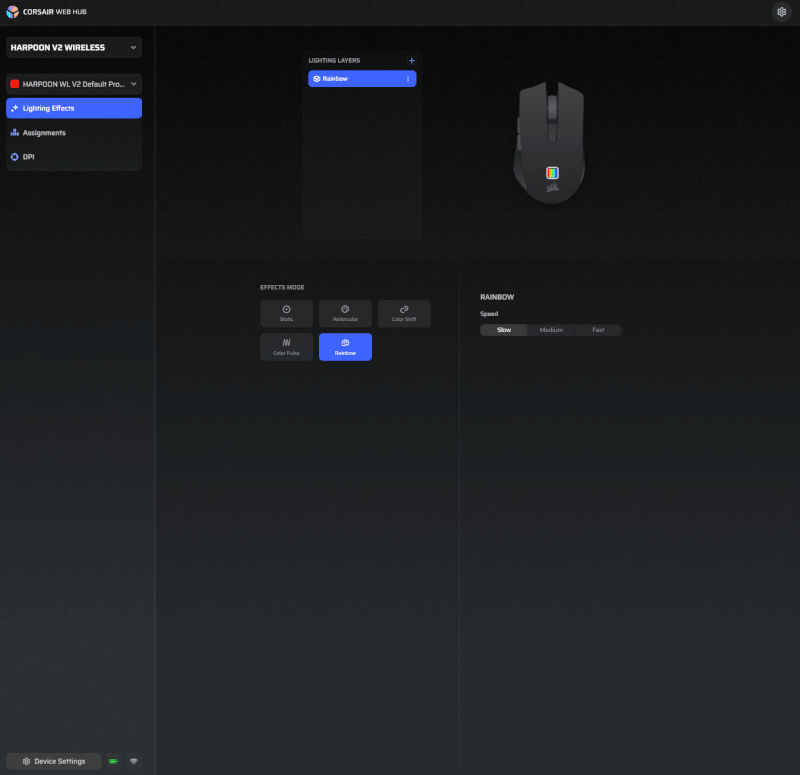Choose the Static effect mode
800x775 pixels.
click(286, 313)
